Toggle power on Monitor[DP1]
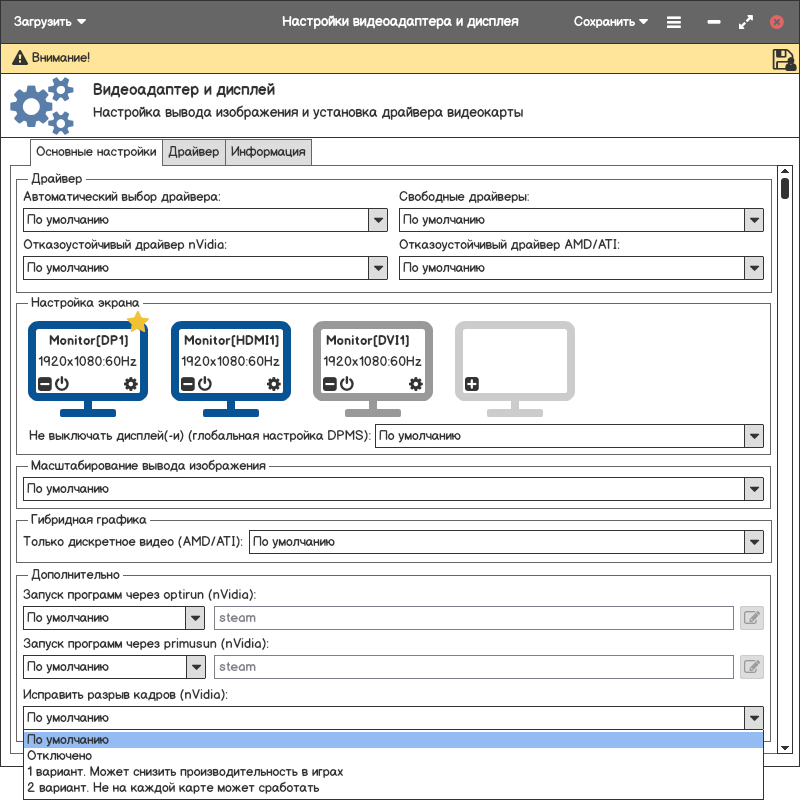Screen dimensions: 800x801 click(x=62, y=384)
